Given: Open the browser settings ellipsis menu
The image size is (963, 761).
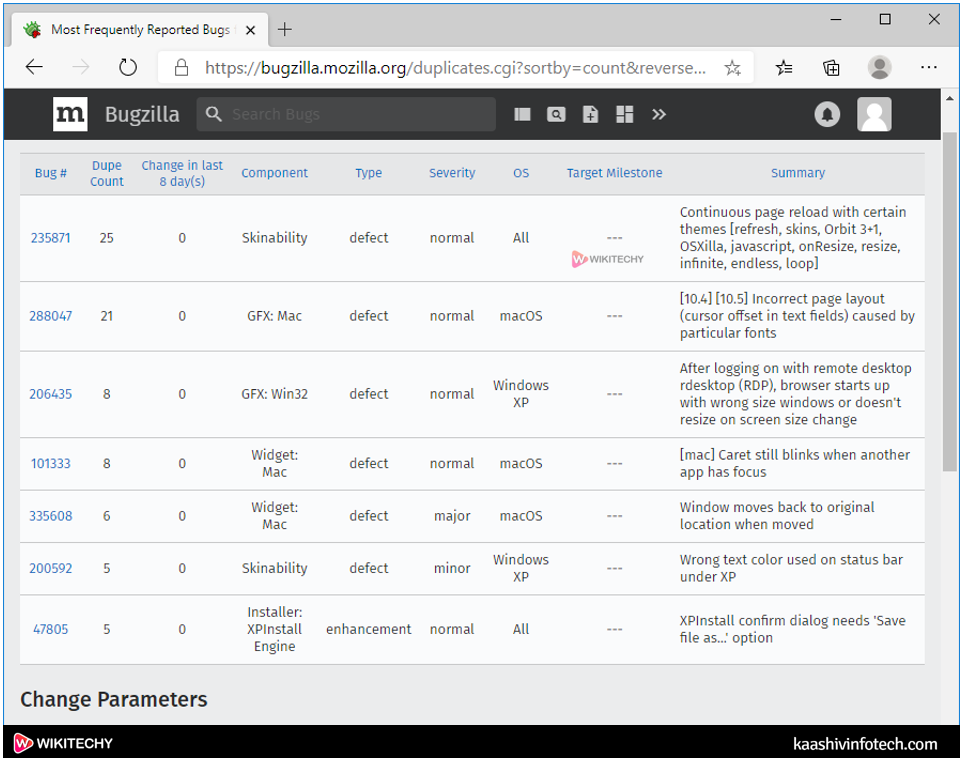Looking at the screenshot, I should (928, 68).
